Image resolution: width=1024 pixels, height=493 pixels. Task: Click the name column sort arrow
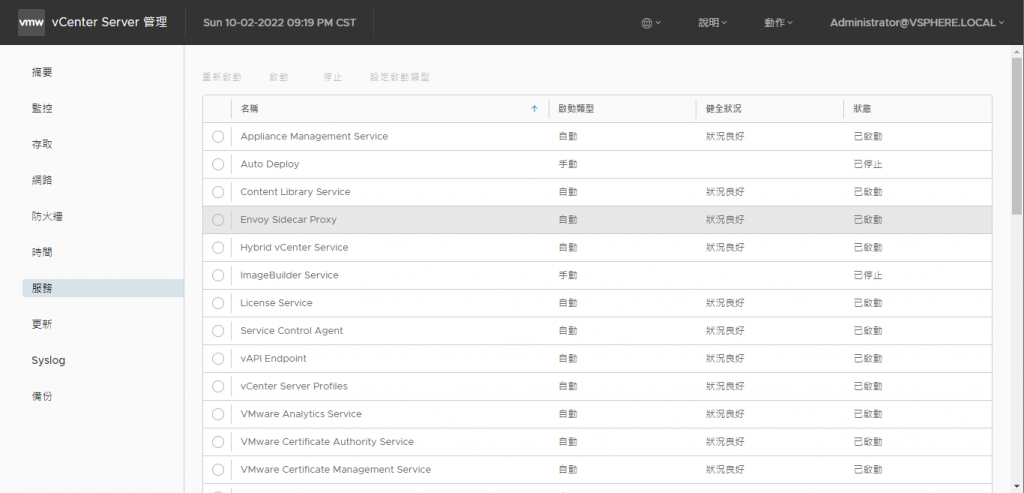tap(534, 109)
